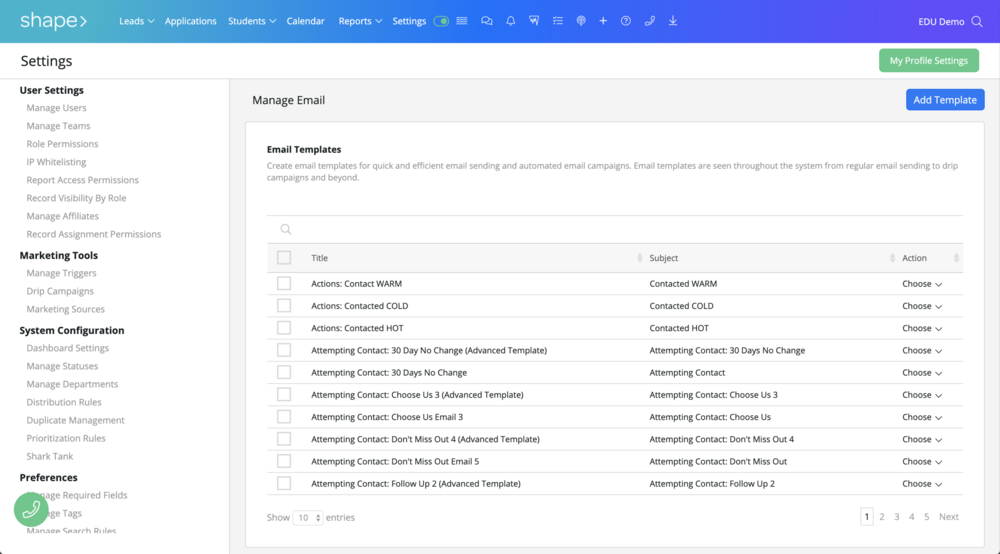Click the search icon above the templates table

tap(286, 230)
